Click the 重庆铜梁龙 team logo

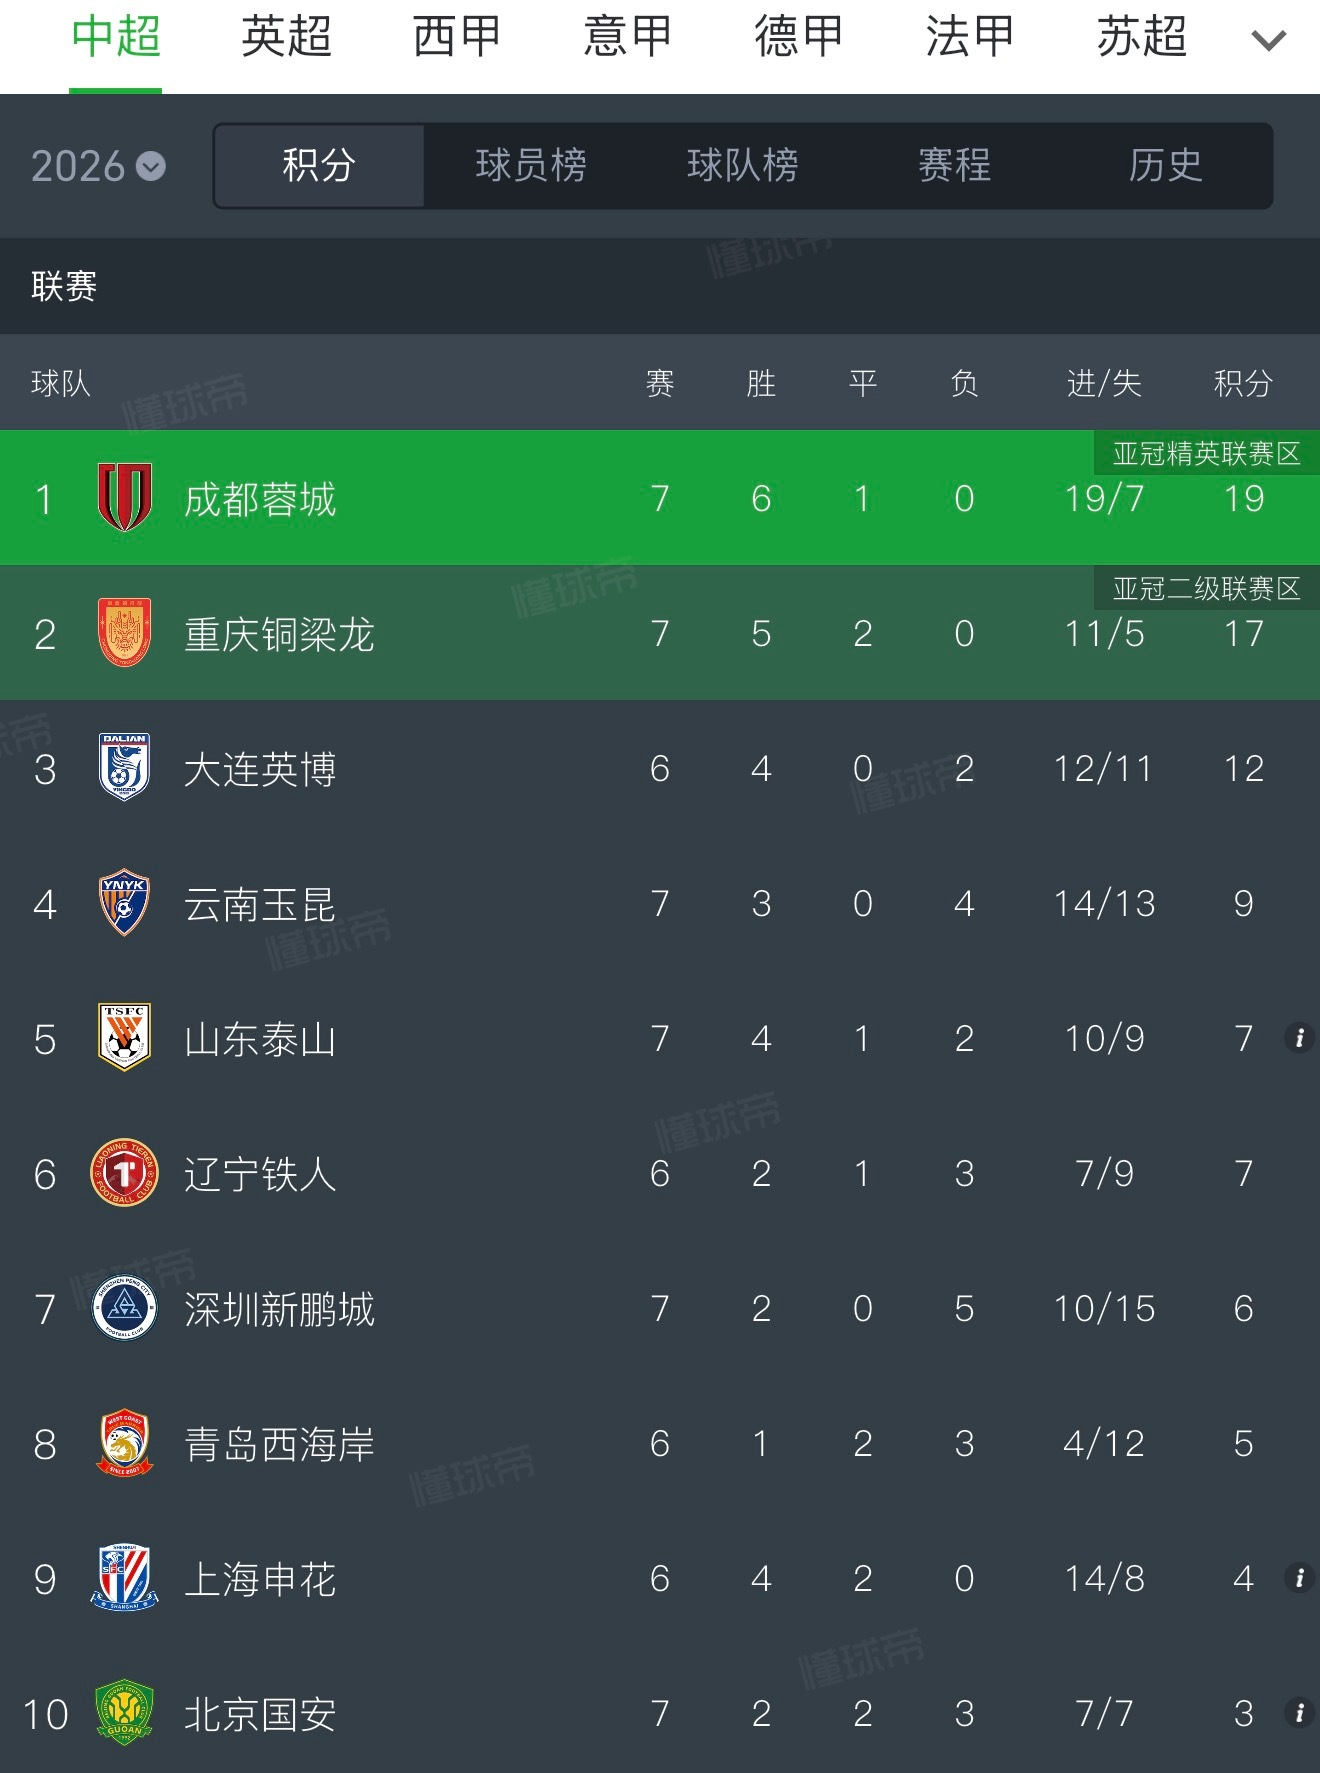point(124,633)
